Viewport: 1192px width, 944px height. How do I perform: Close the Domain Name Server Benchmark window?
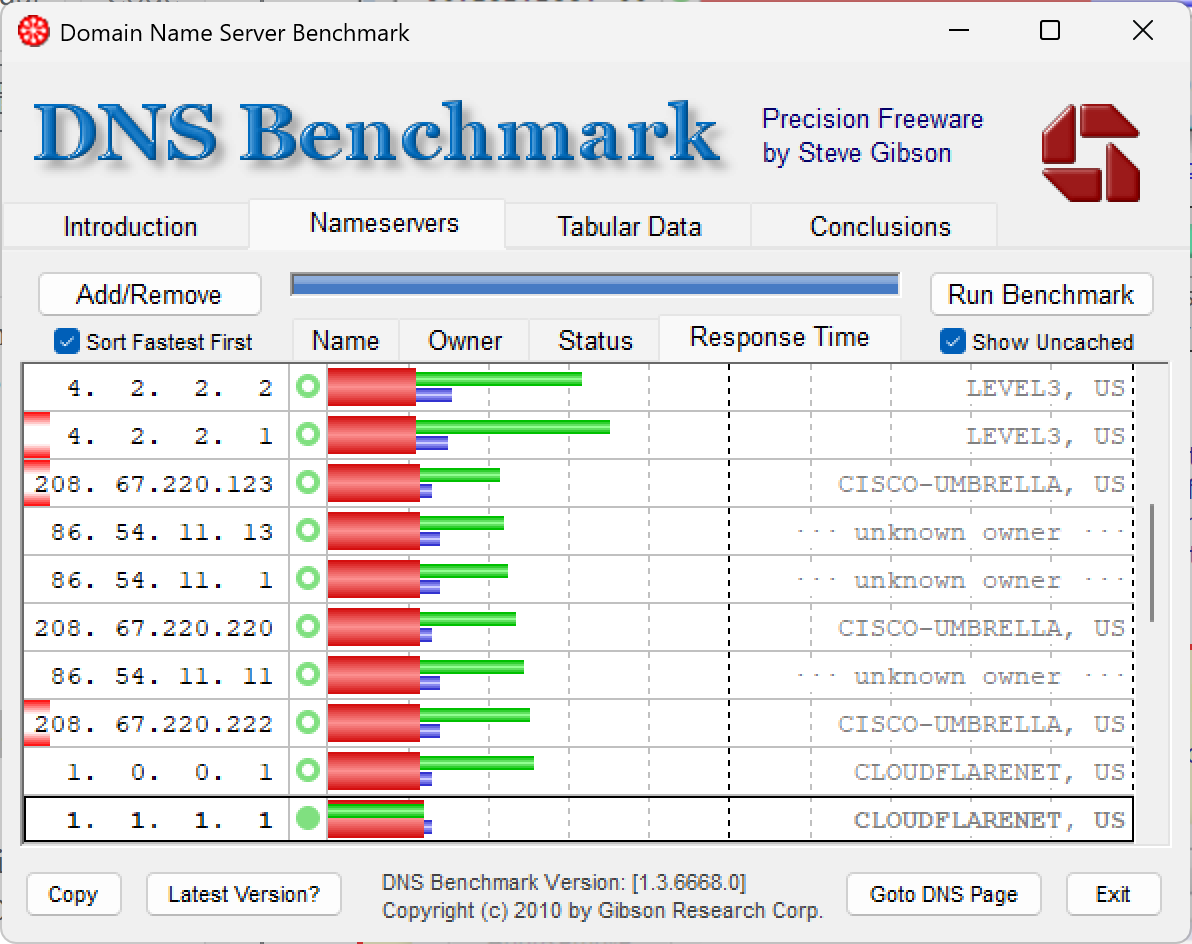tap(1143, 31)
